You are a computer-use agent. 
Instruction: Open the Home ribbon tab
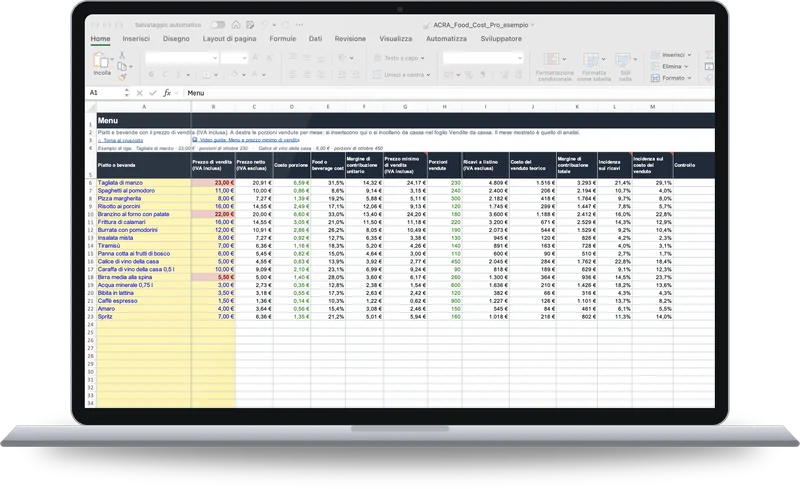point(101,38)
